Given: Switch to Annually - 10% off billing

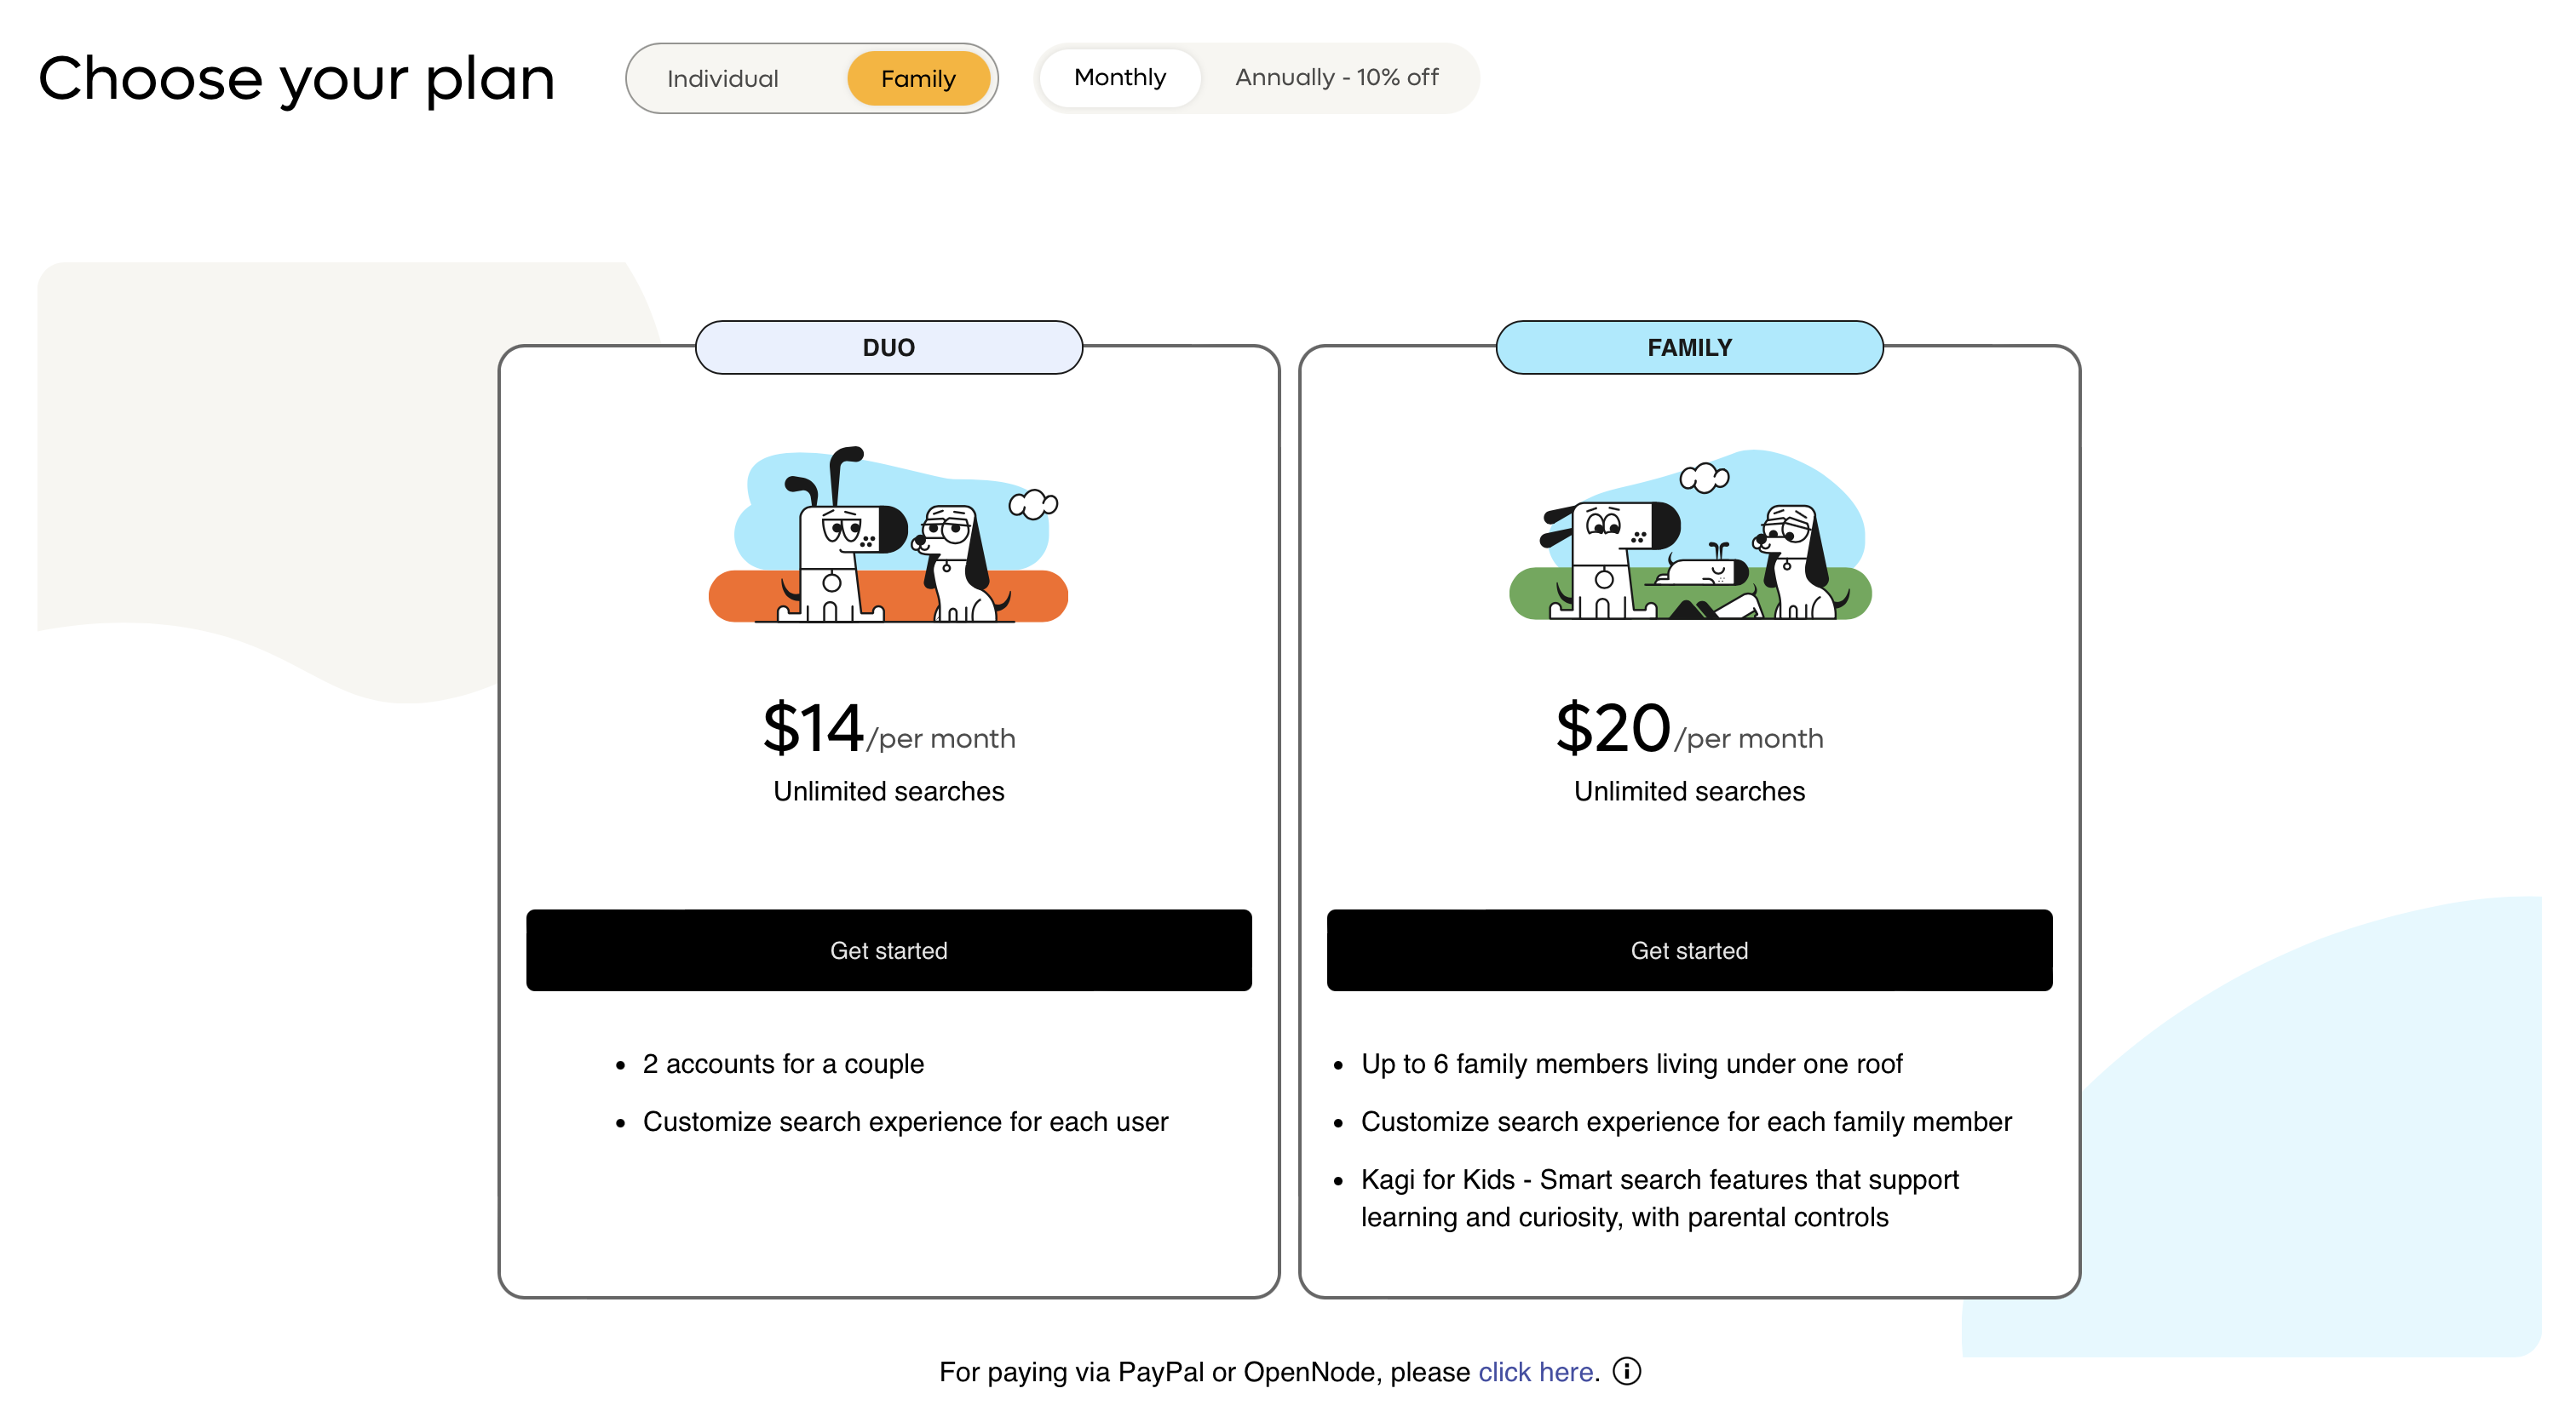Looking at the screenshot, I should point(1336,77).
